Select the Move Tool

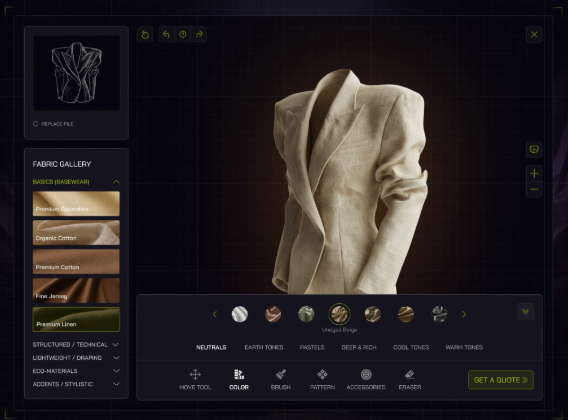195,379
